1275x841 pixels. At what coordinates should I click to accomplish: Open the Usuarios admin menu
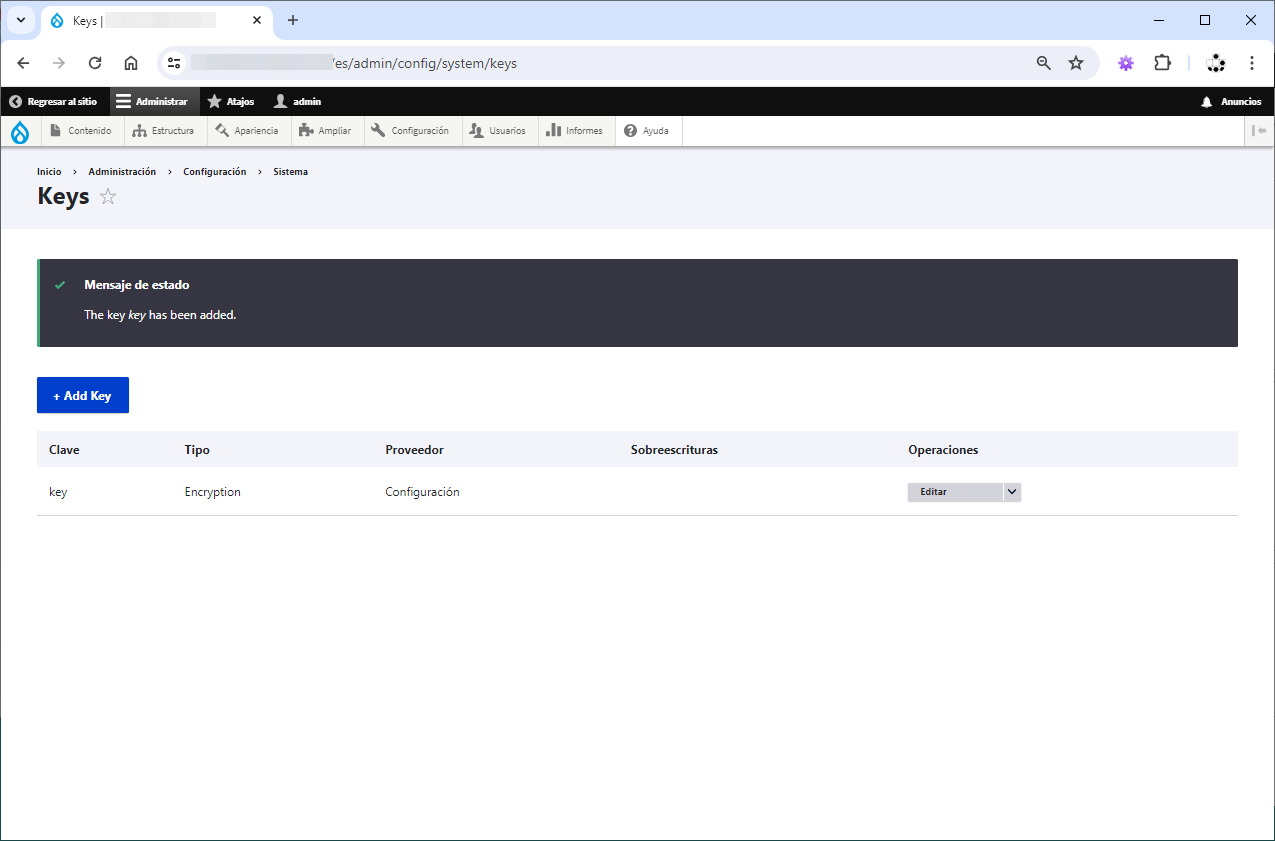[499, 131]
